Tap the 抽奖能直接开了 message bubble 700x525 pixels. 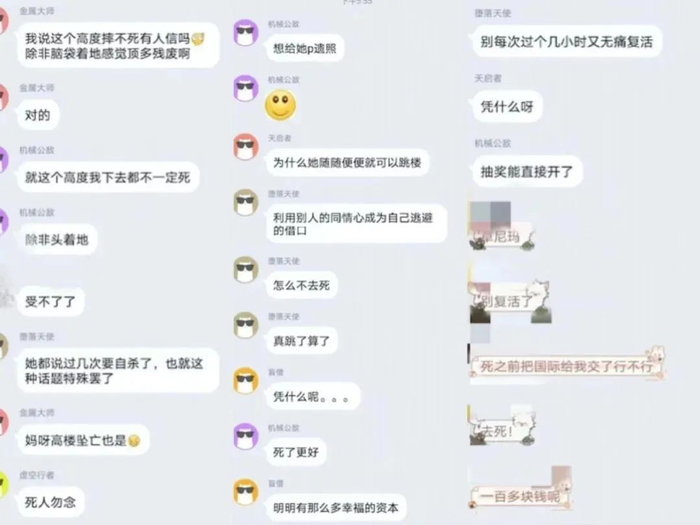[x=527, y=171]
